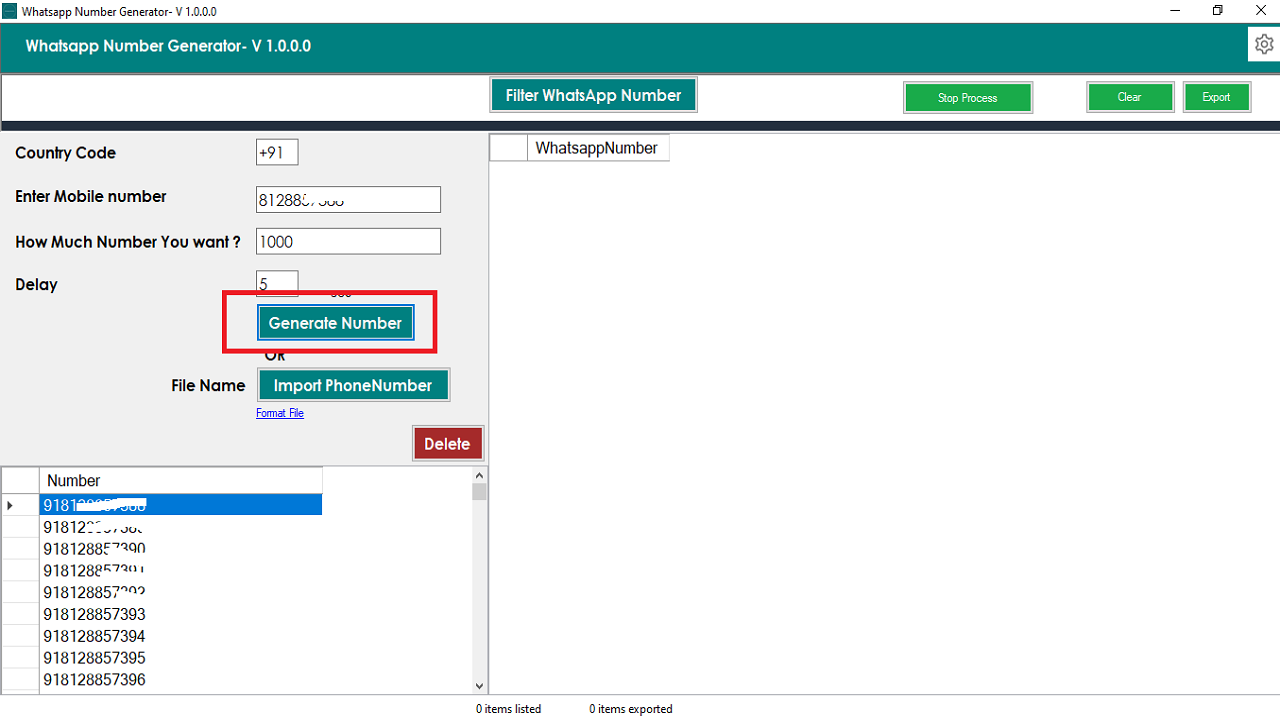The height and width of the screenshot is (720, 1280).
Task: Export the listed WhatsApp numbers
Action: 1216,96
